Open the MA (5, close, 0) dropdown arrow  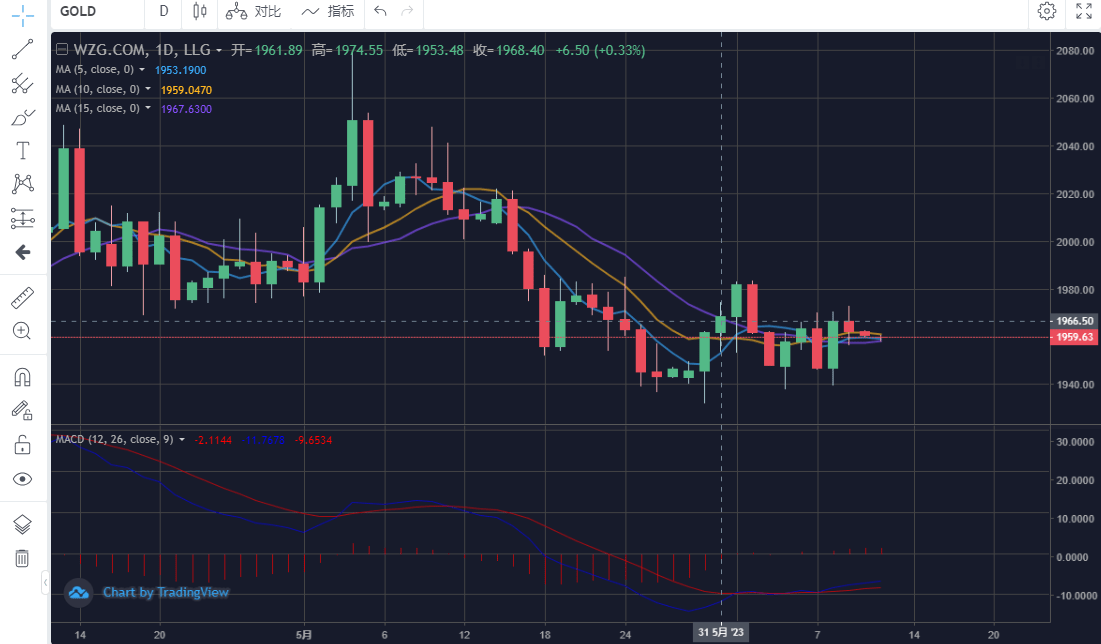pos(142,70)
